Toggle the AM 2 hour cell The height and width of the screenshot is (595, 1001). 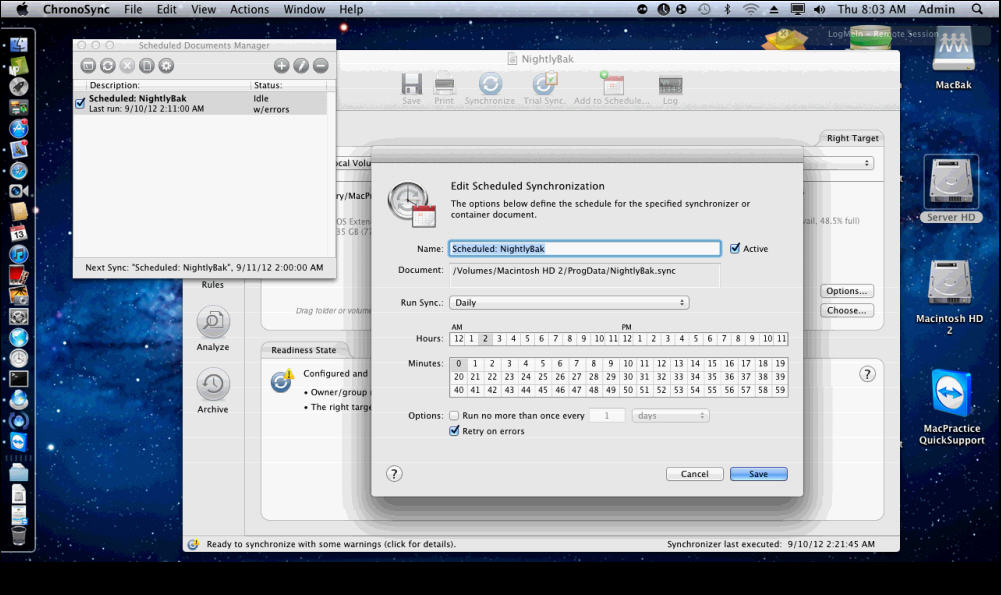(x=485, y=339)
